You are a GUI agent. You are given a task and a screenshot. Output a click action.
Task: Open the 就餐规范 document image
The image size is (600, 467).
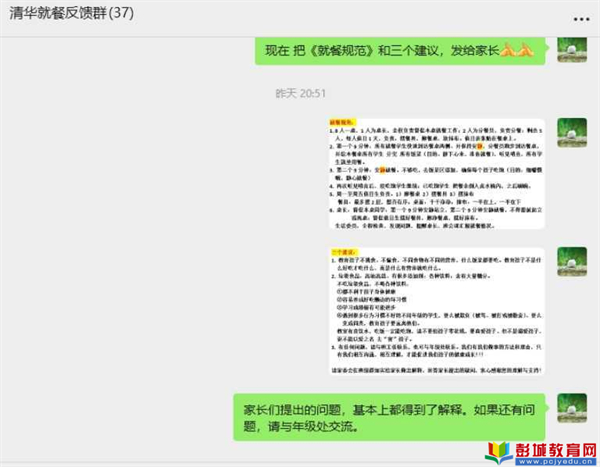[x=437, y=174]
